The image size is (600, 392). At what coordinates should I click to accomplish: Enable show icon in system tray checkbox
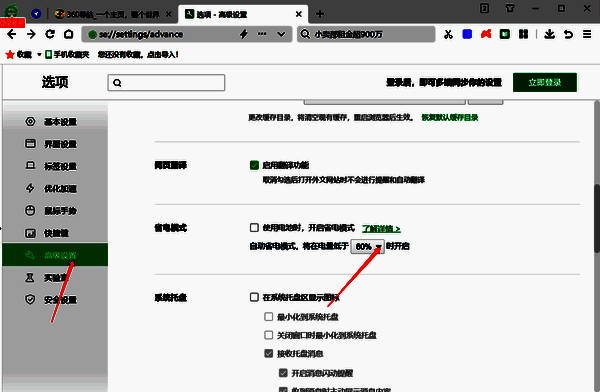(x=254, y=297)
